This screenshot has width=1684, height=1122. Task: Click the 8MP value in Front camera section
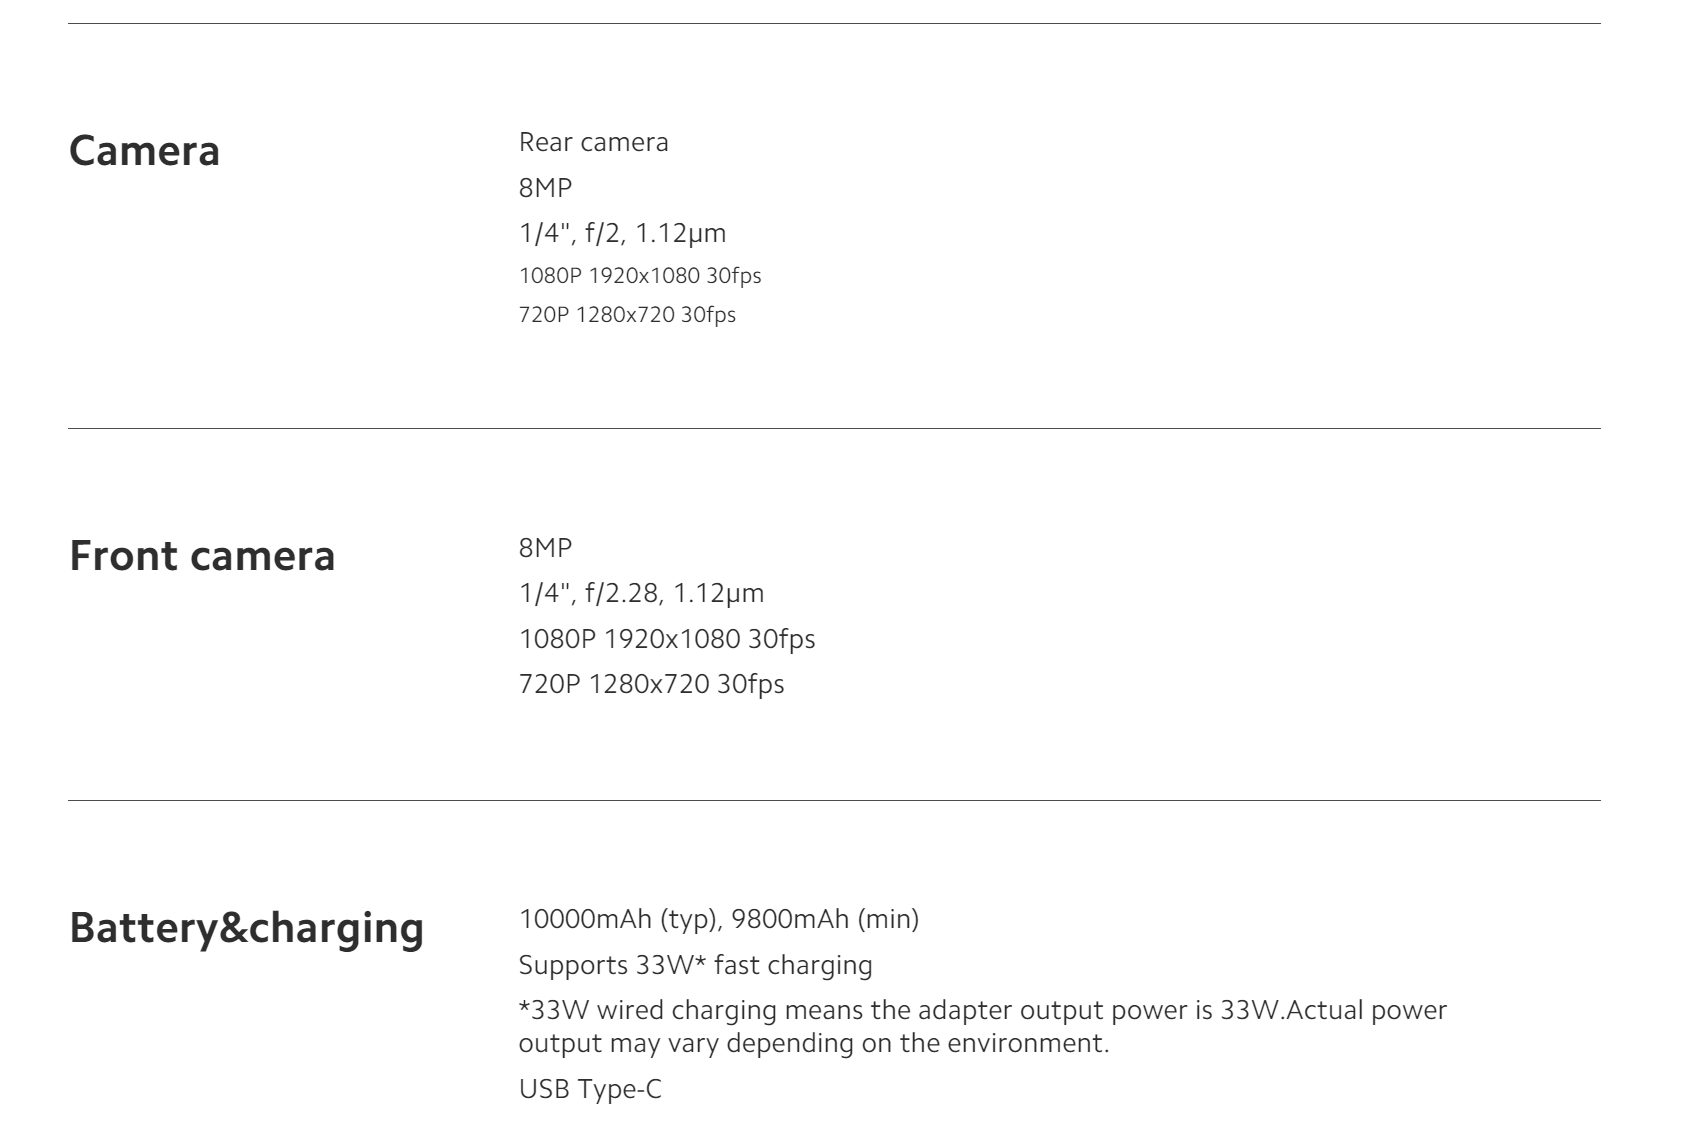pyautogui.click(x=545, y=548)
